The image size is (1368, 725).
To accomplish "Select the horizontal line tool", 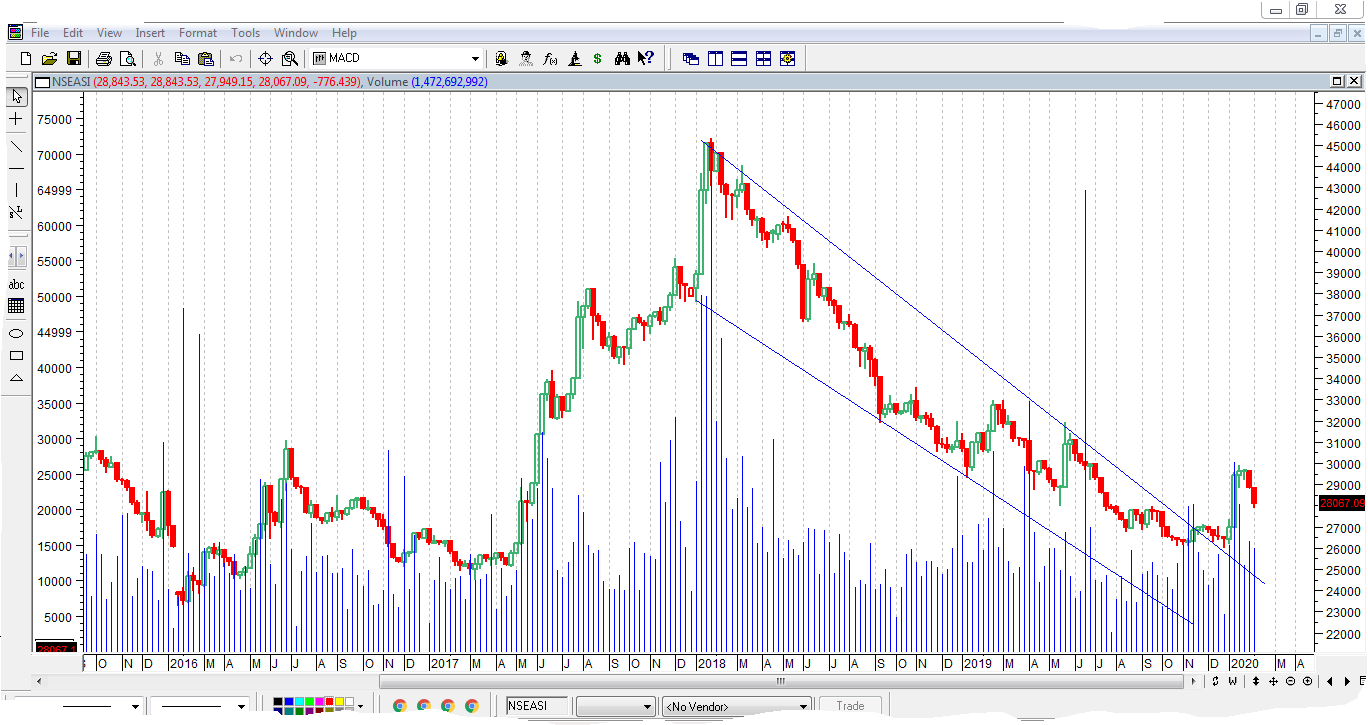I will 16,168.
